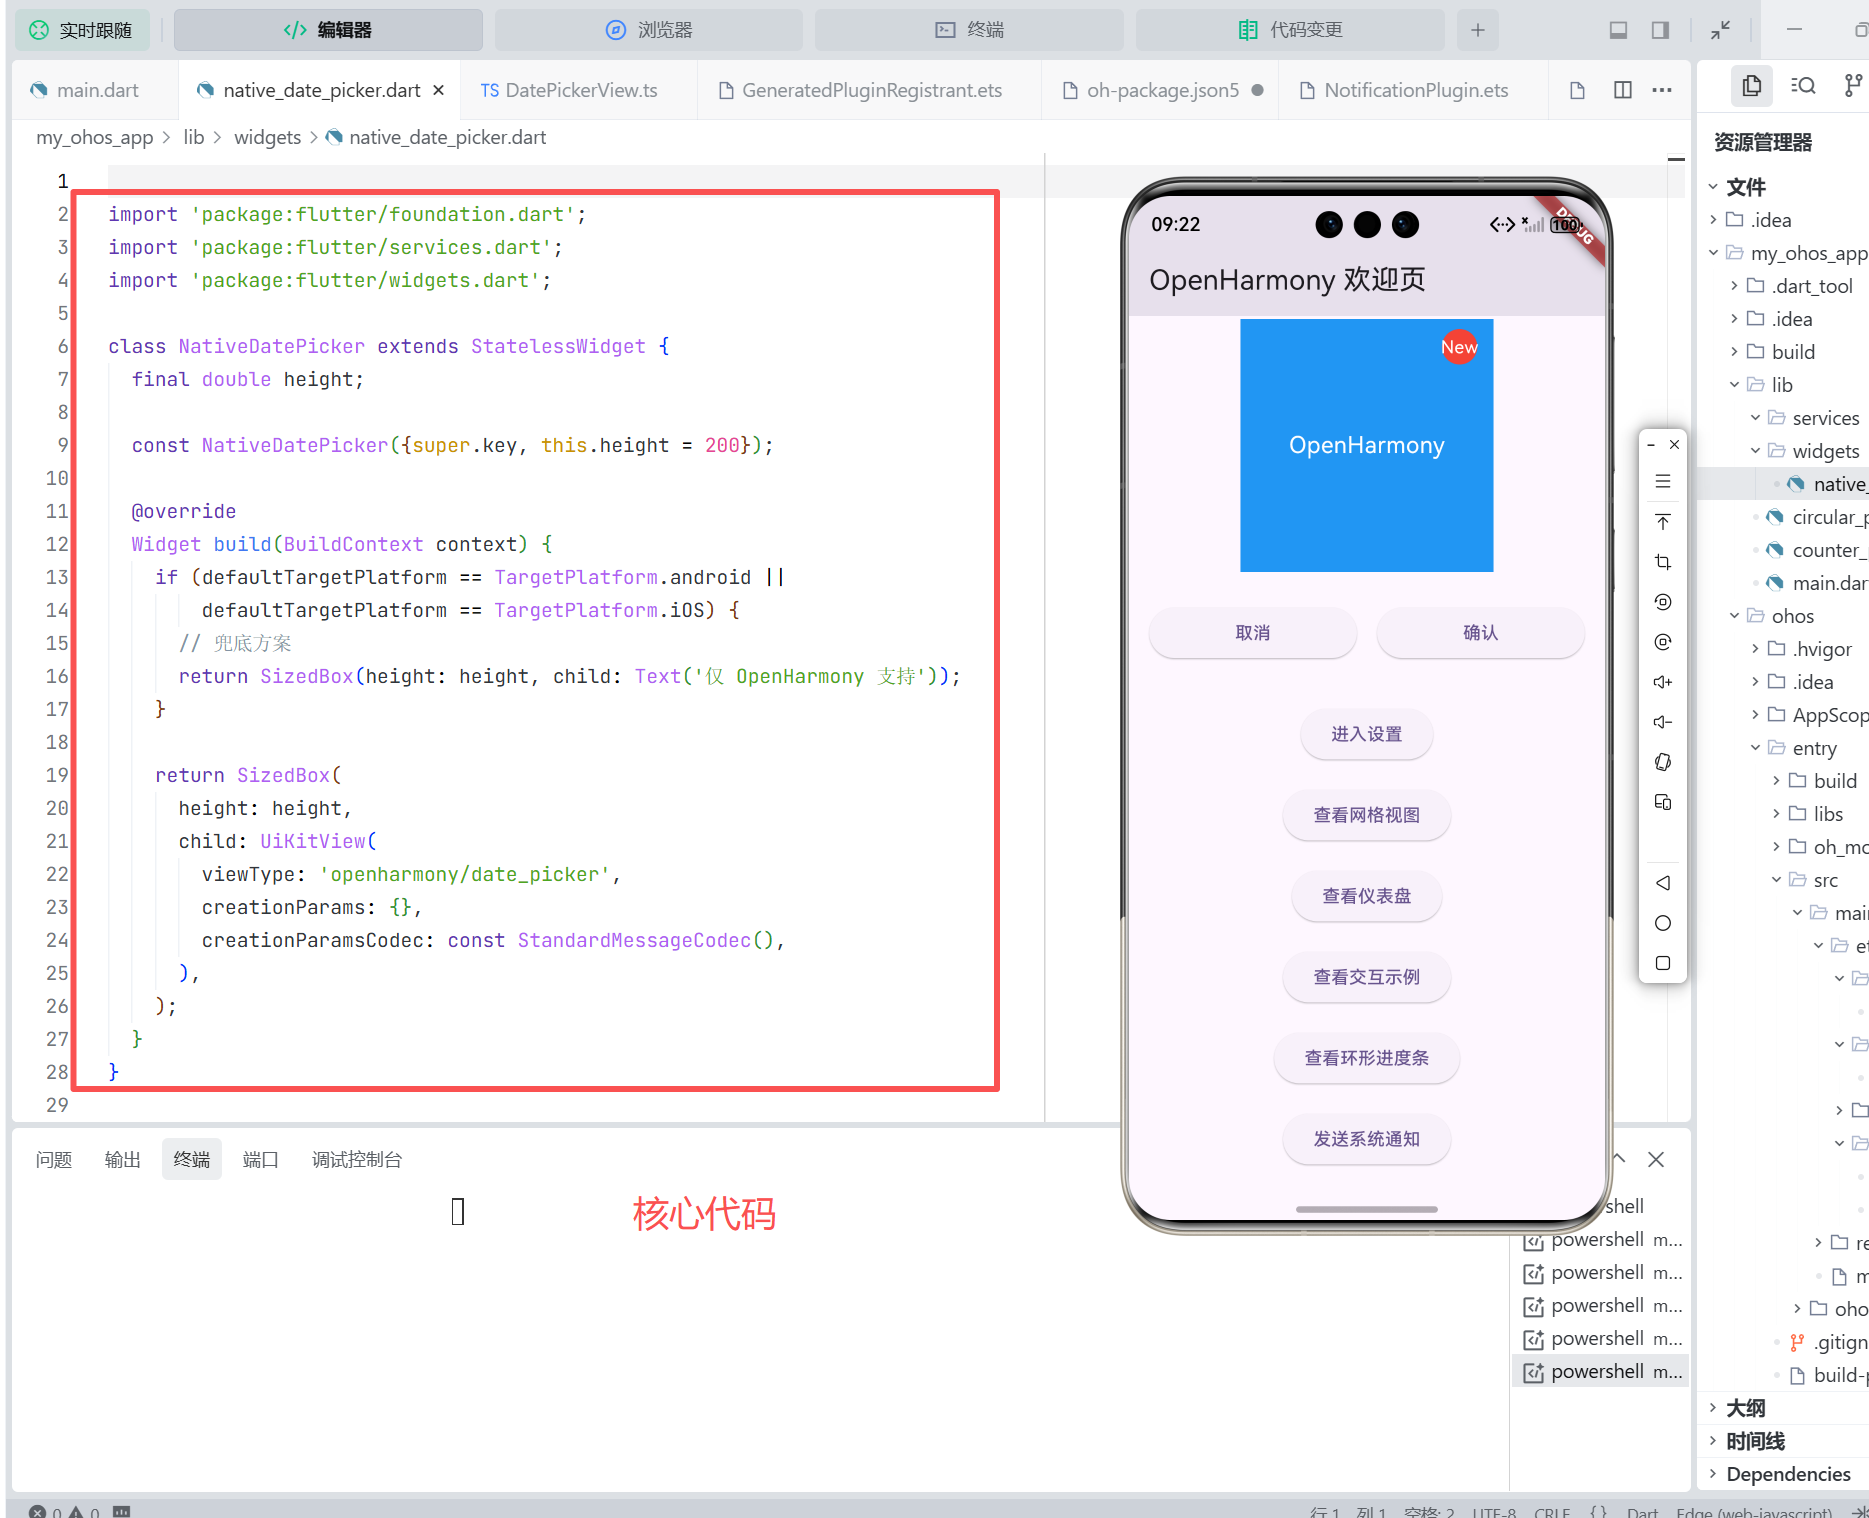Collapse the ohos folder
Viewport: 1869px width, 1518px height.
(x=1734, y=616)
